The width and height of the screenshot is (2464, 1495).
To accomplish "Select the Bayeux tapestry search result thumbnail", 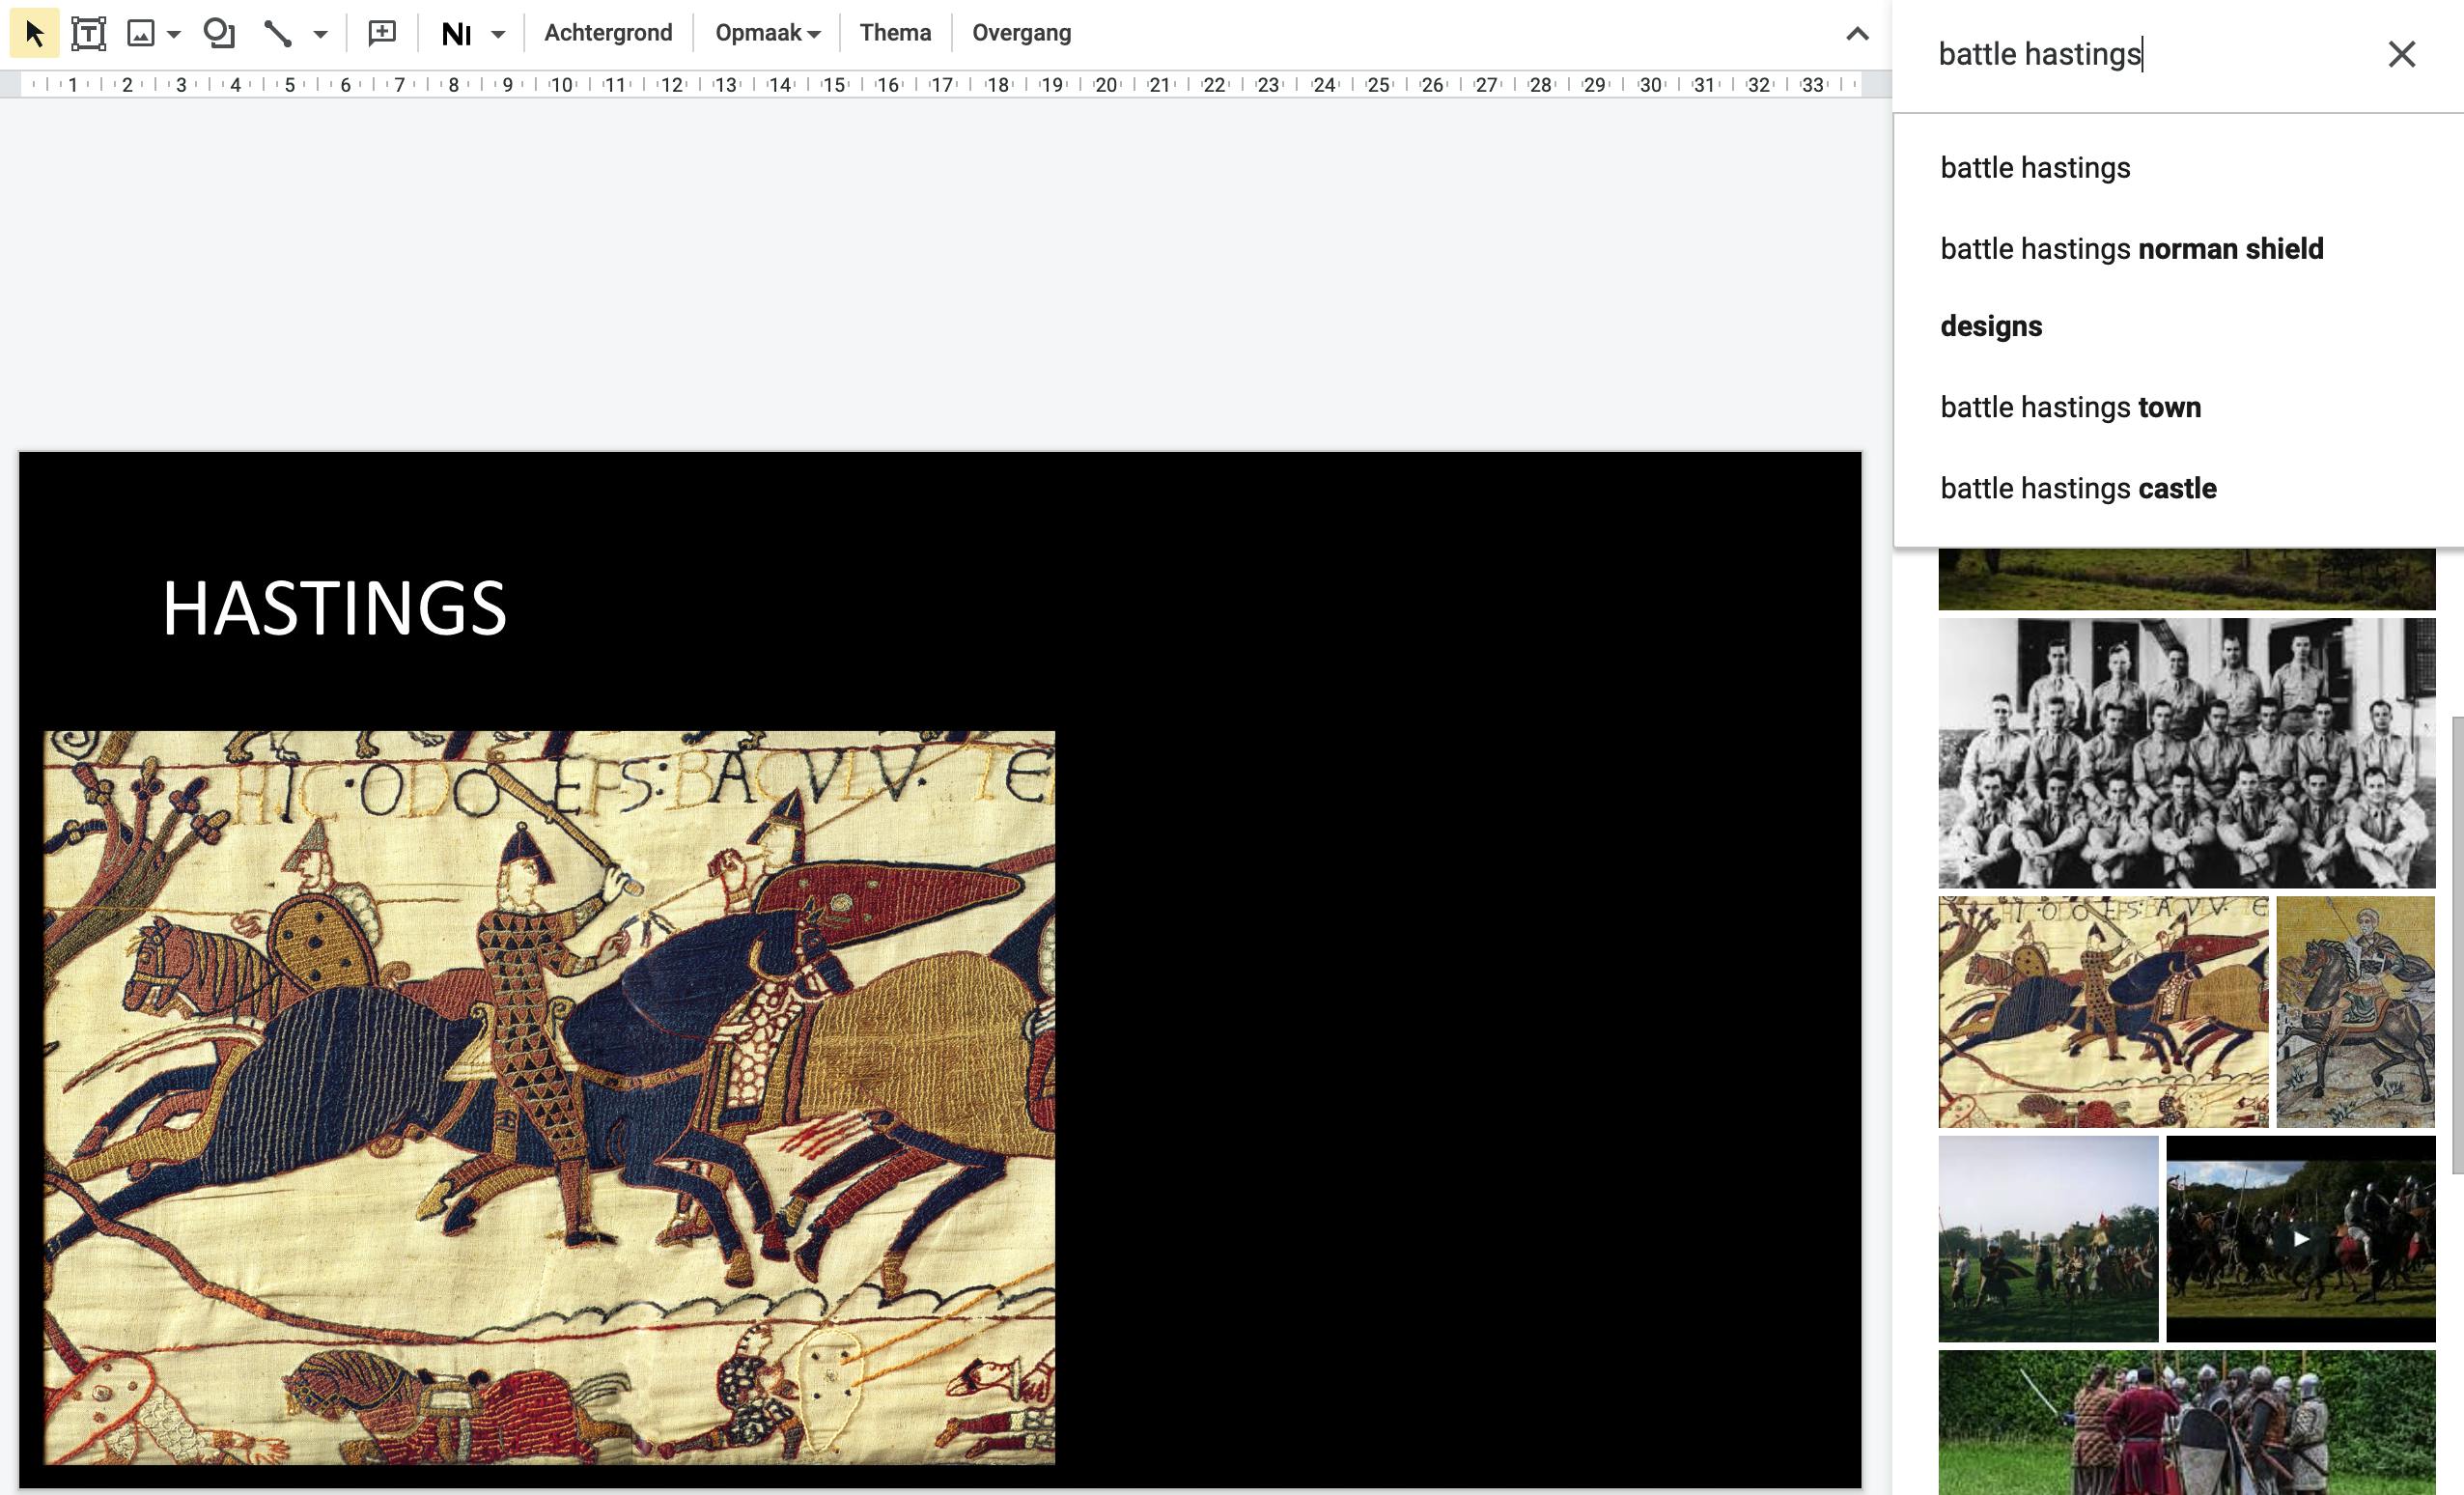I will (2102, 1011).
